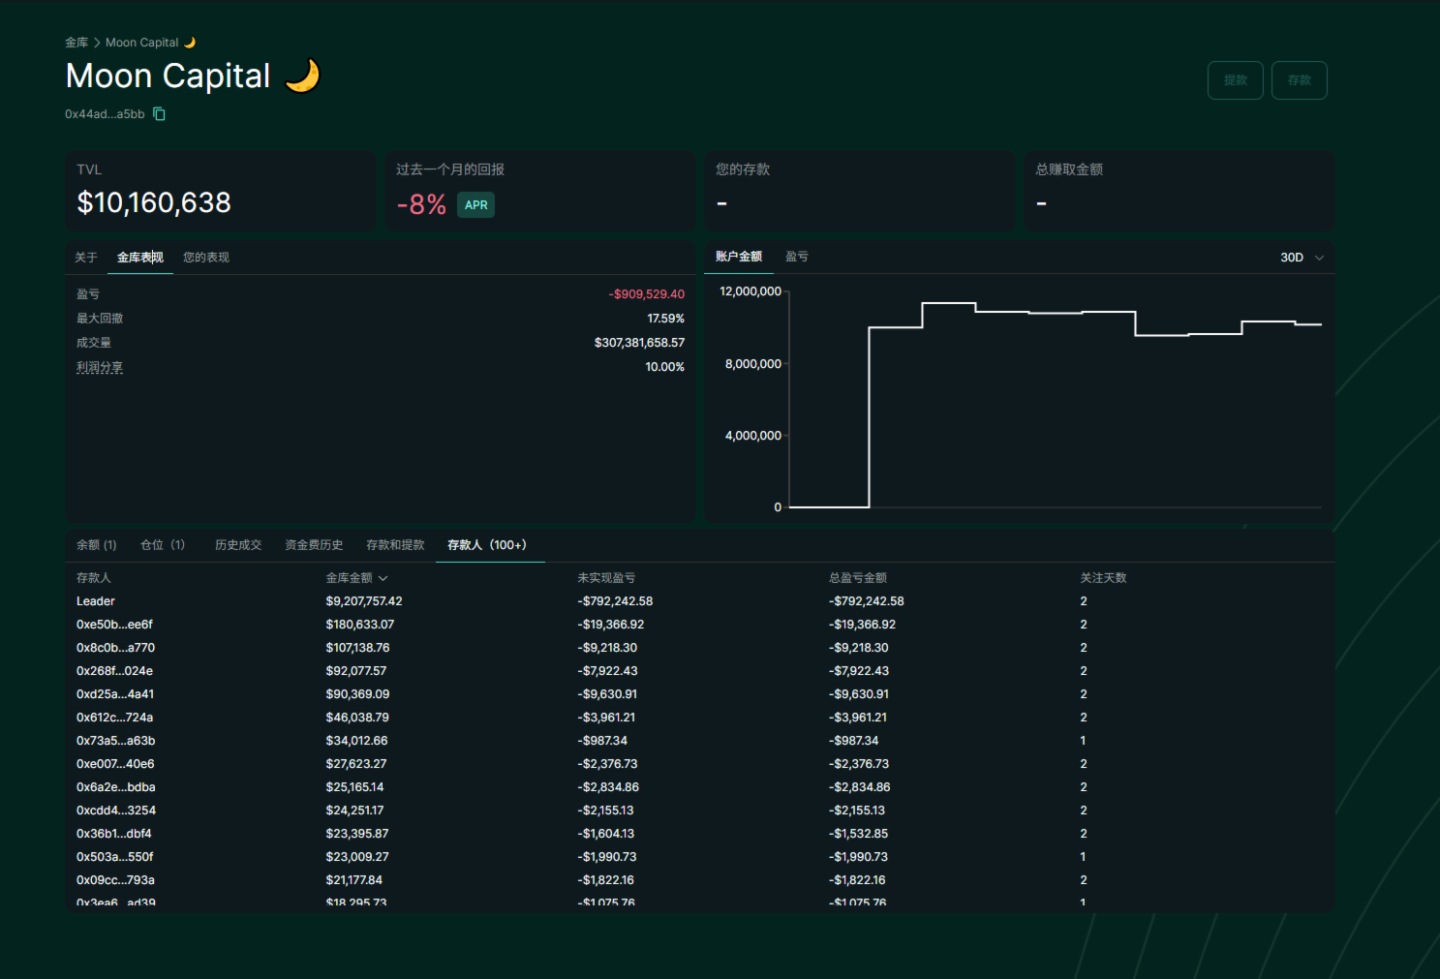The height and width of the screenshot is (979, 1440).
Task: Click the APR badge next to -8%
Action: tap(476, 205)
